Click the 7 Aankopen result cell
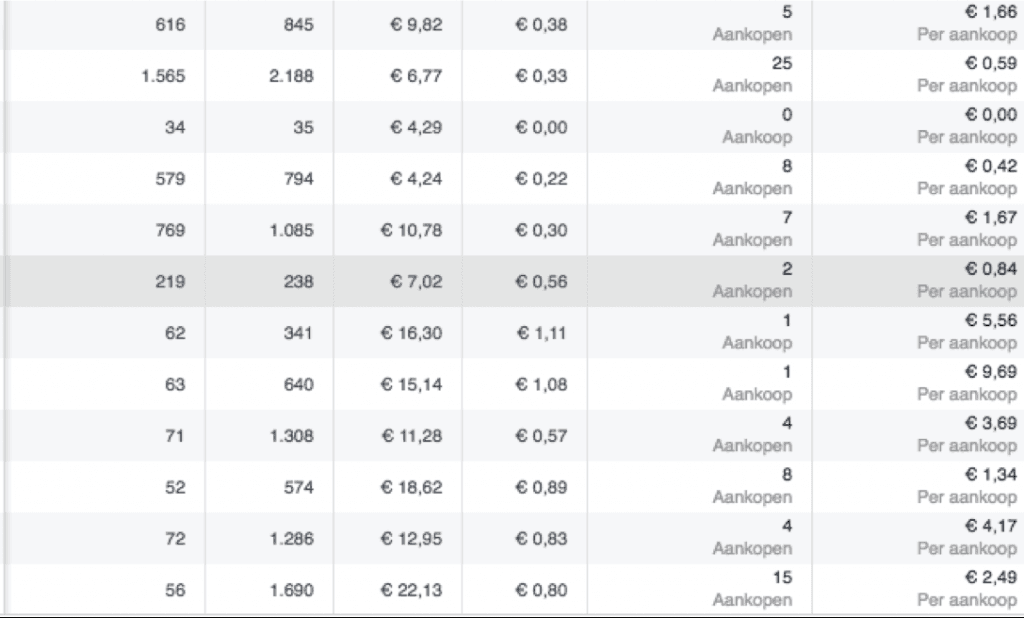This screenshot has height=618, width=1024. tap(753, 229)
